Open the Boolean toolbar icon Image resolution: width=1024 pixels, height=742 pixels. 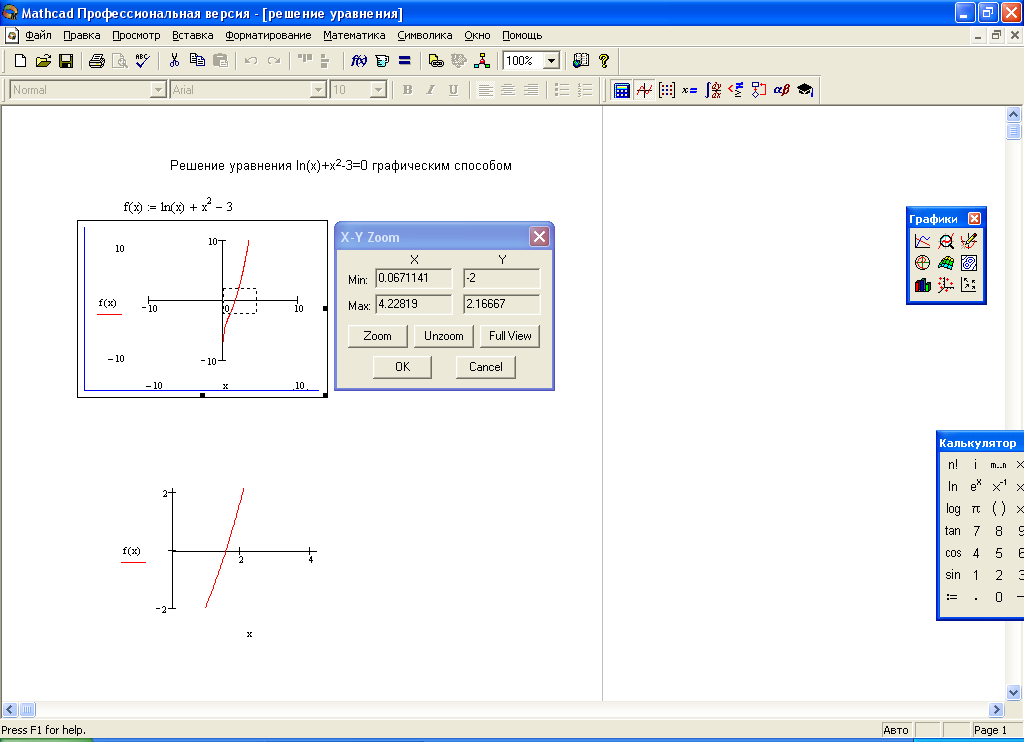[x=735, y=90]
